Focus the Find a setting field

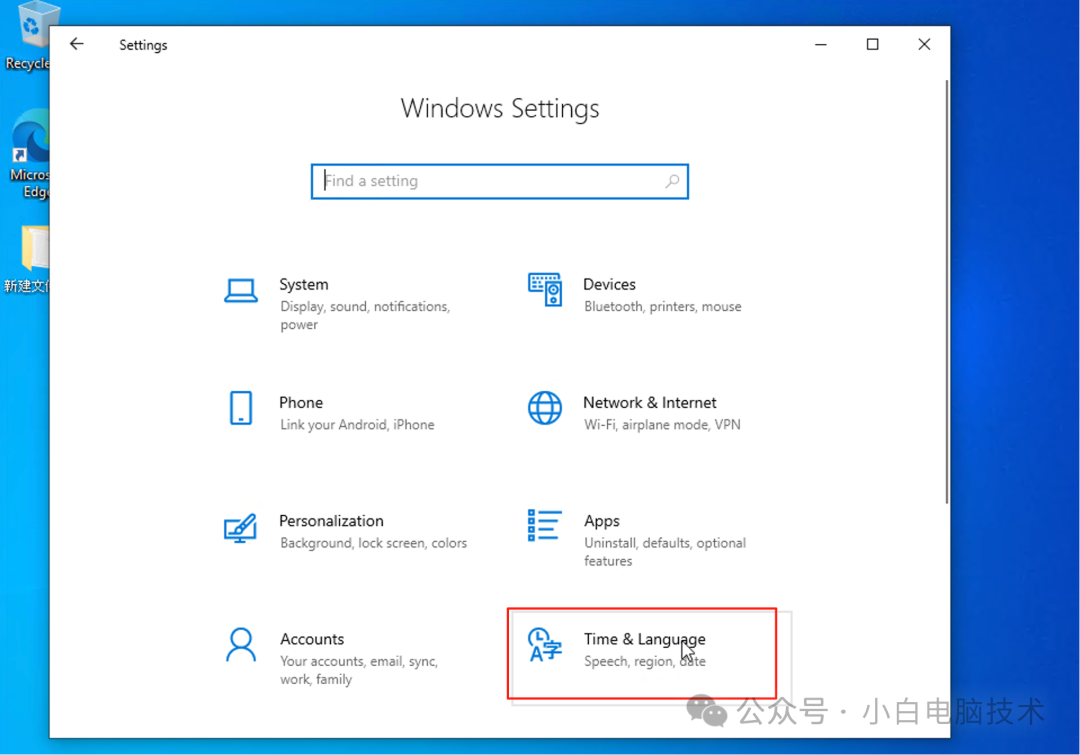[500, 181]
